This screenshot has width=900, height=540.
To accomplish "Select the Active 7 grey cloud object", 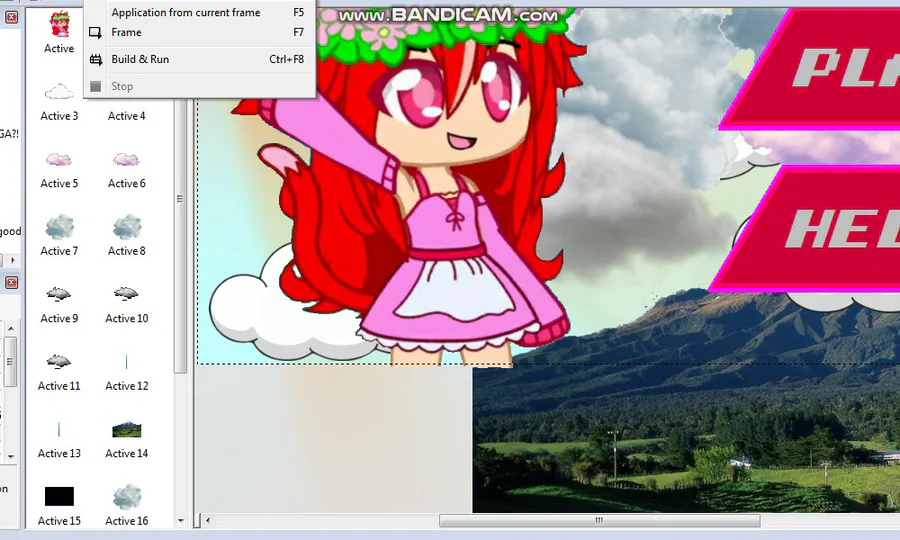I will pyautogui.click(x=59, y=227).
